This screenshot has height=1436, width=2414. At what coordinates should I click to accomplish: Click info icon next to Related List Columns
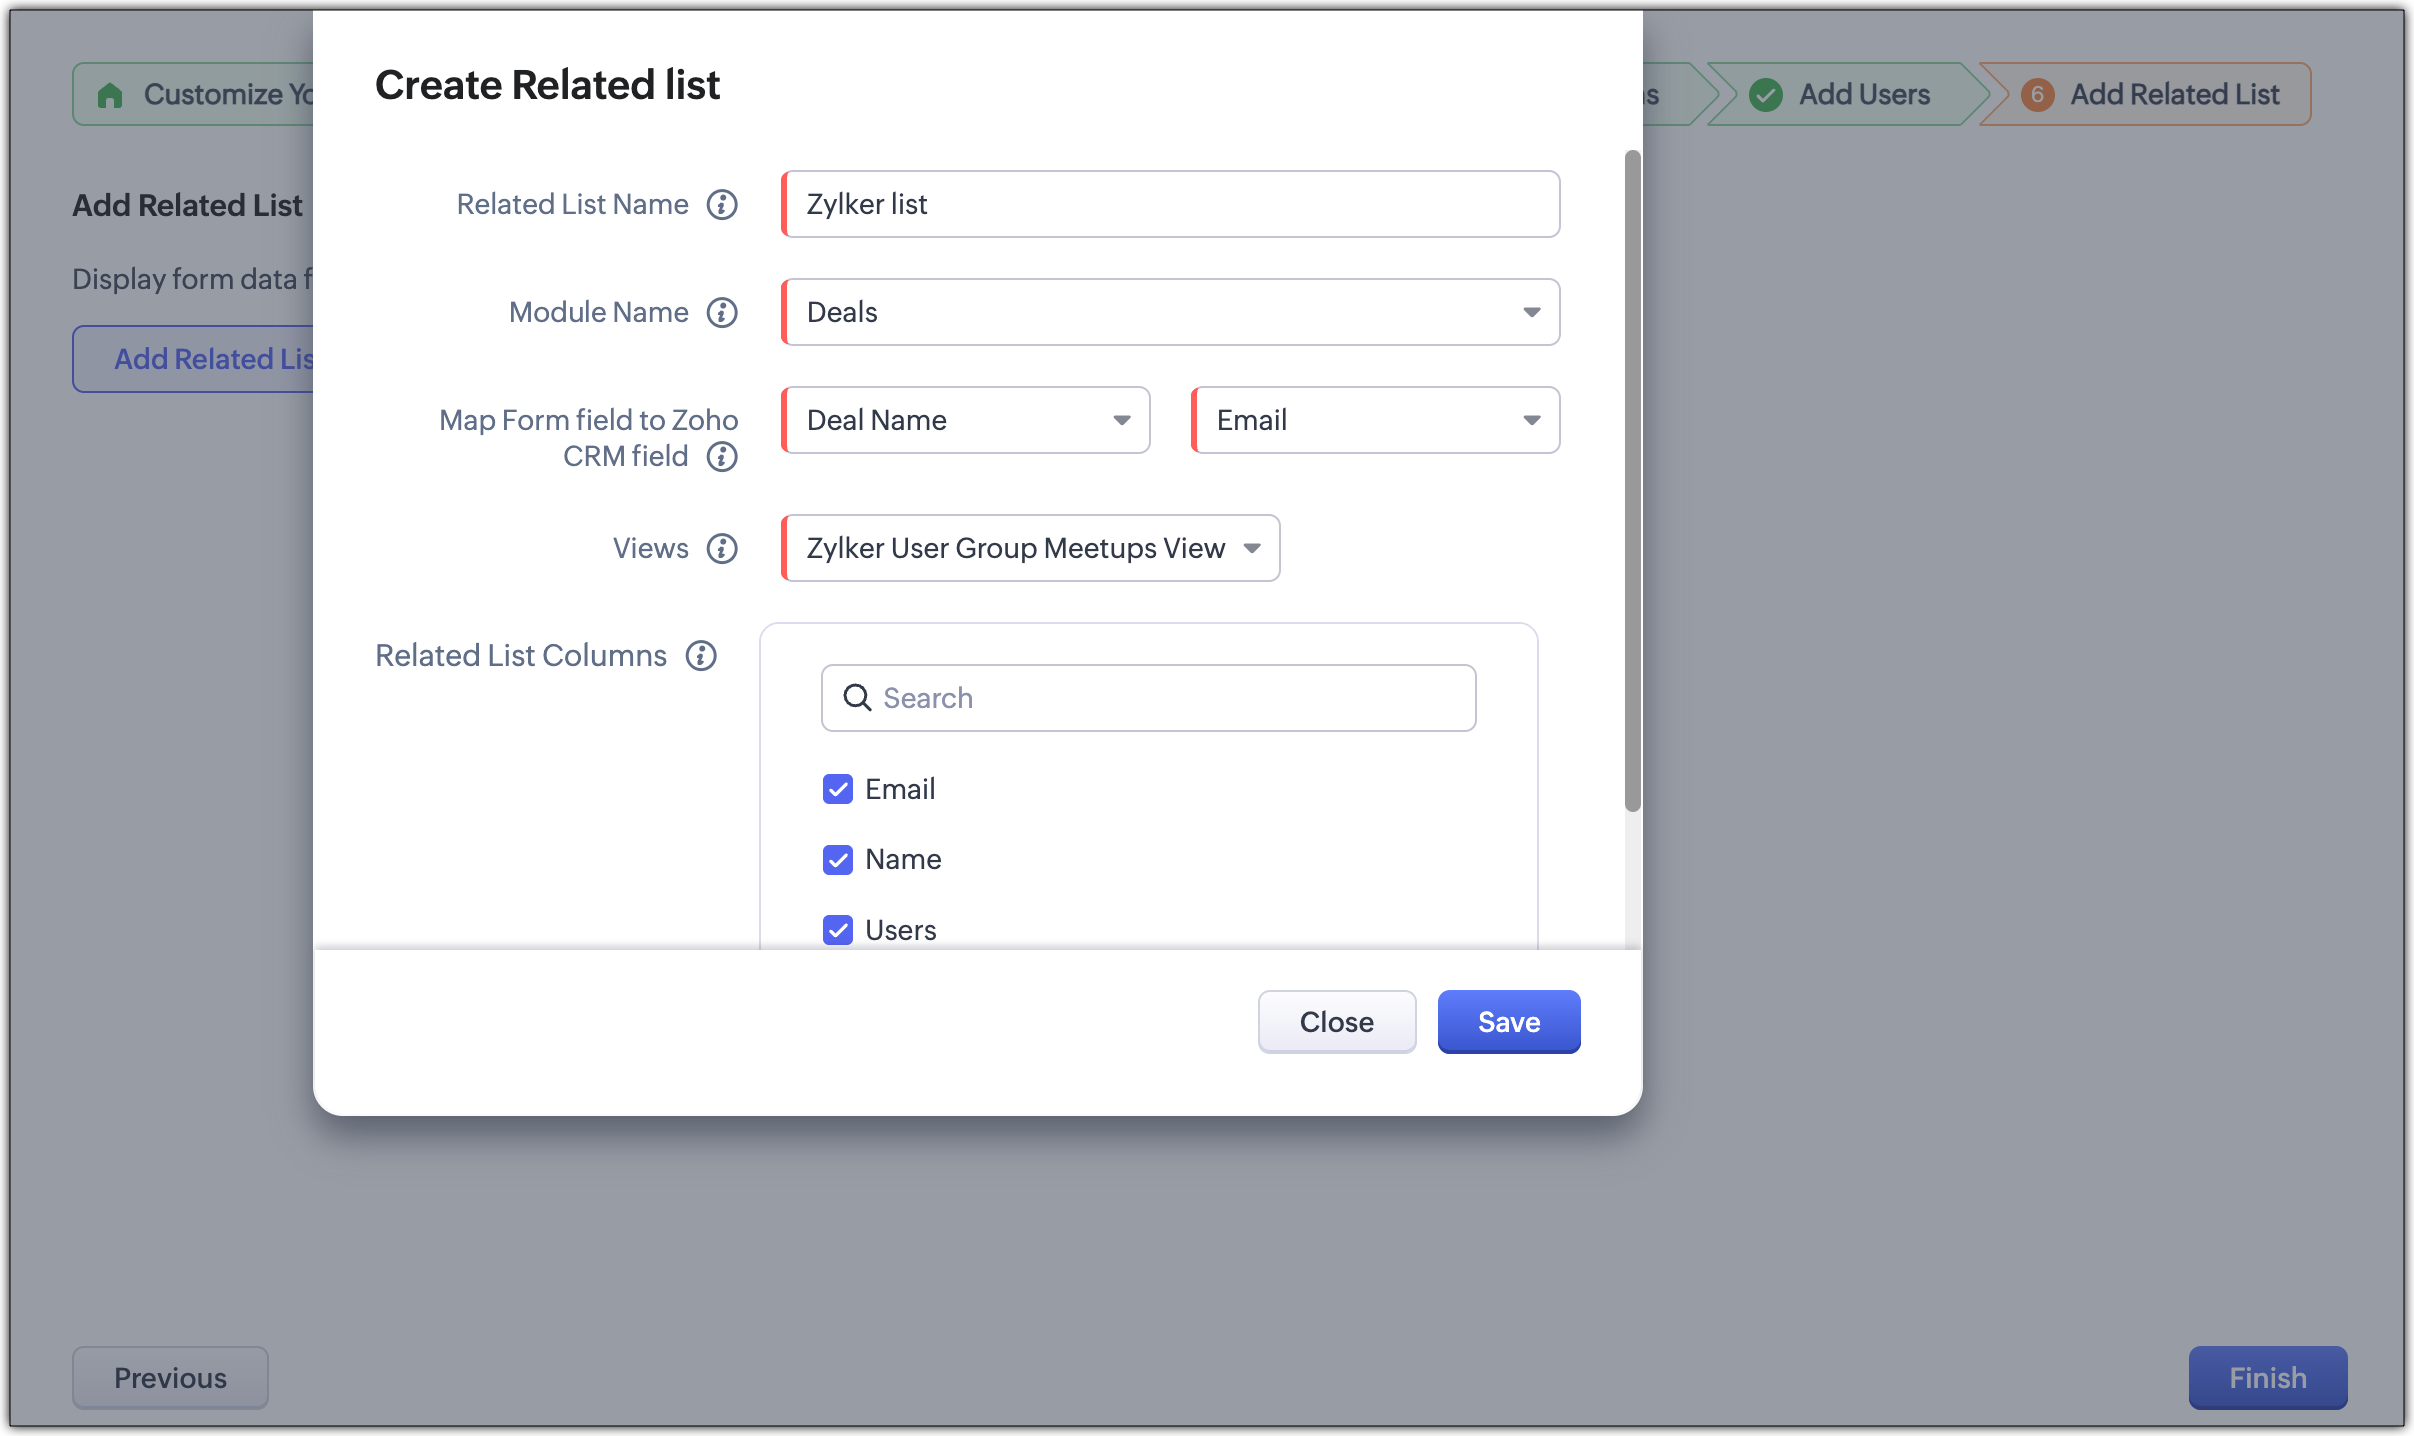coord(701,656)
